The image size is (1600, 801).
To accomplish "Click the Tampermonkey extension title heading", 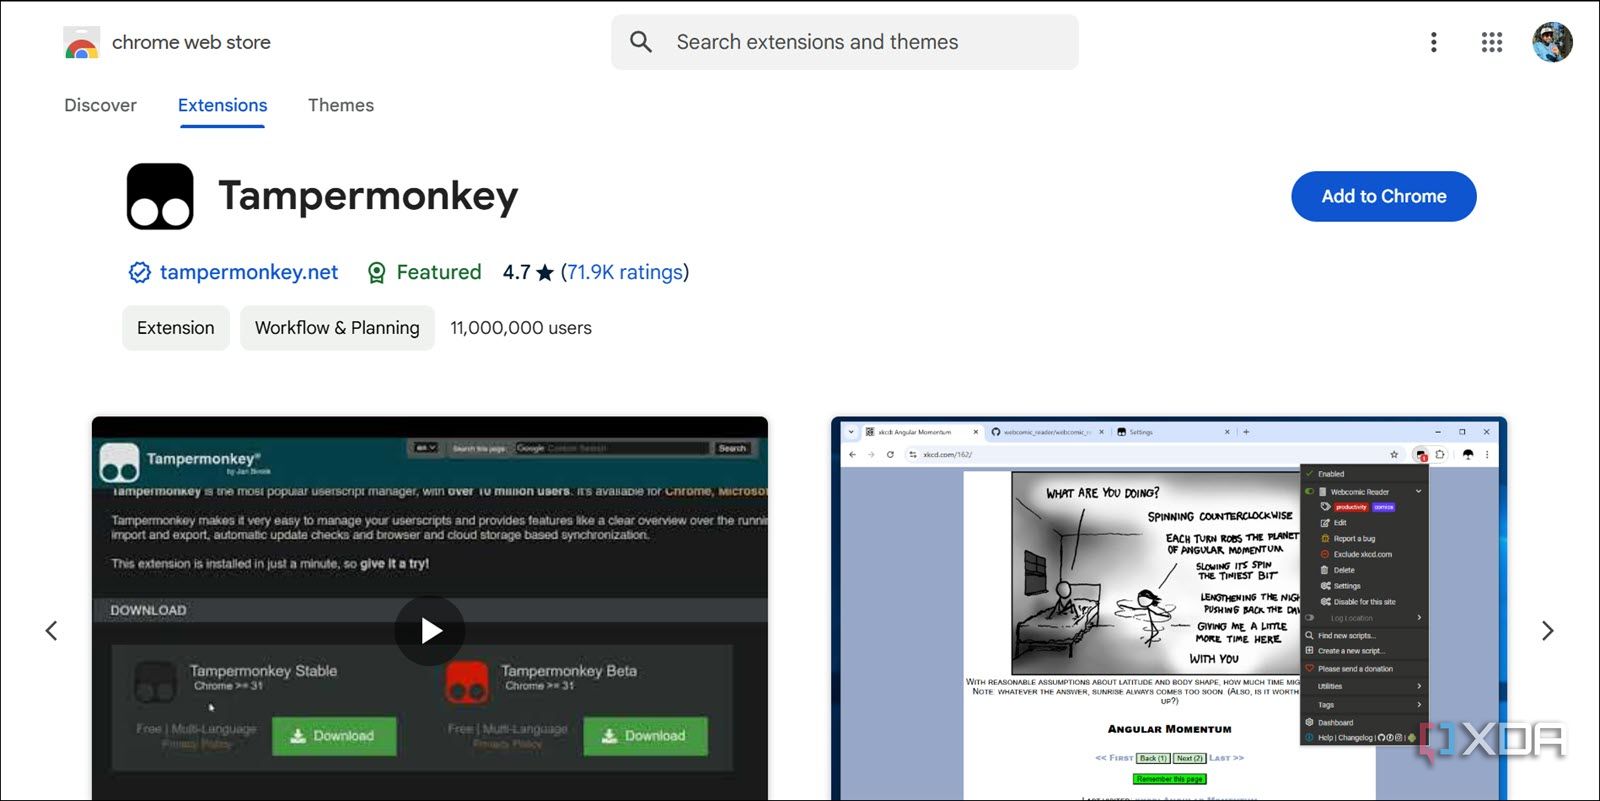I will [x=368, y=196].
